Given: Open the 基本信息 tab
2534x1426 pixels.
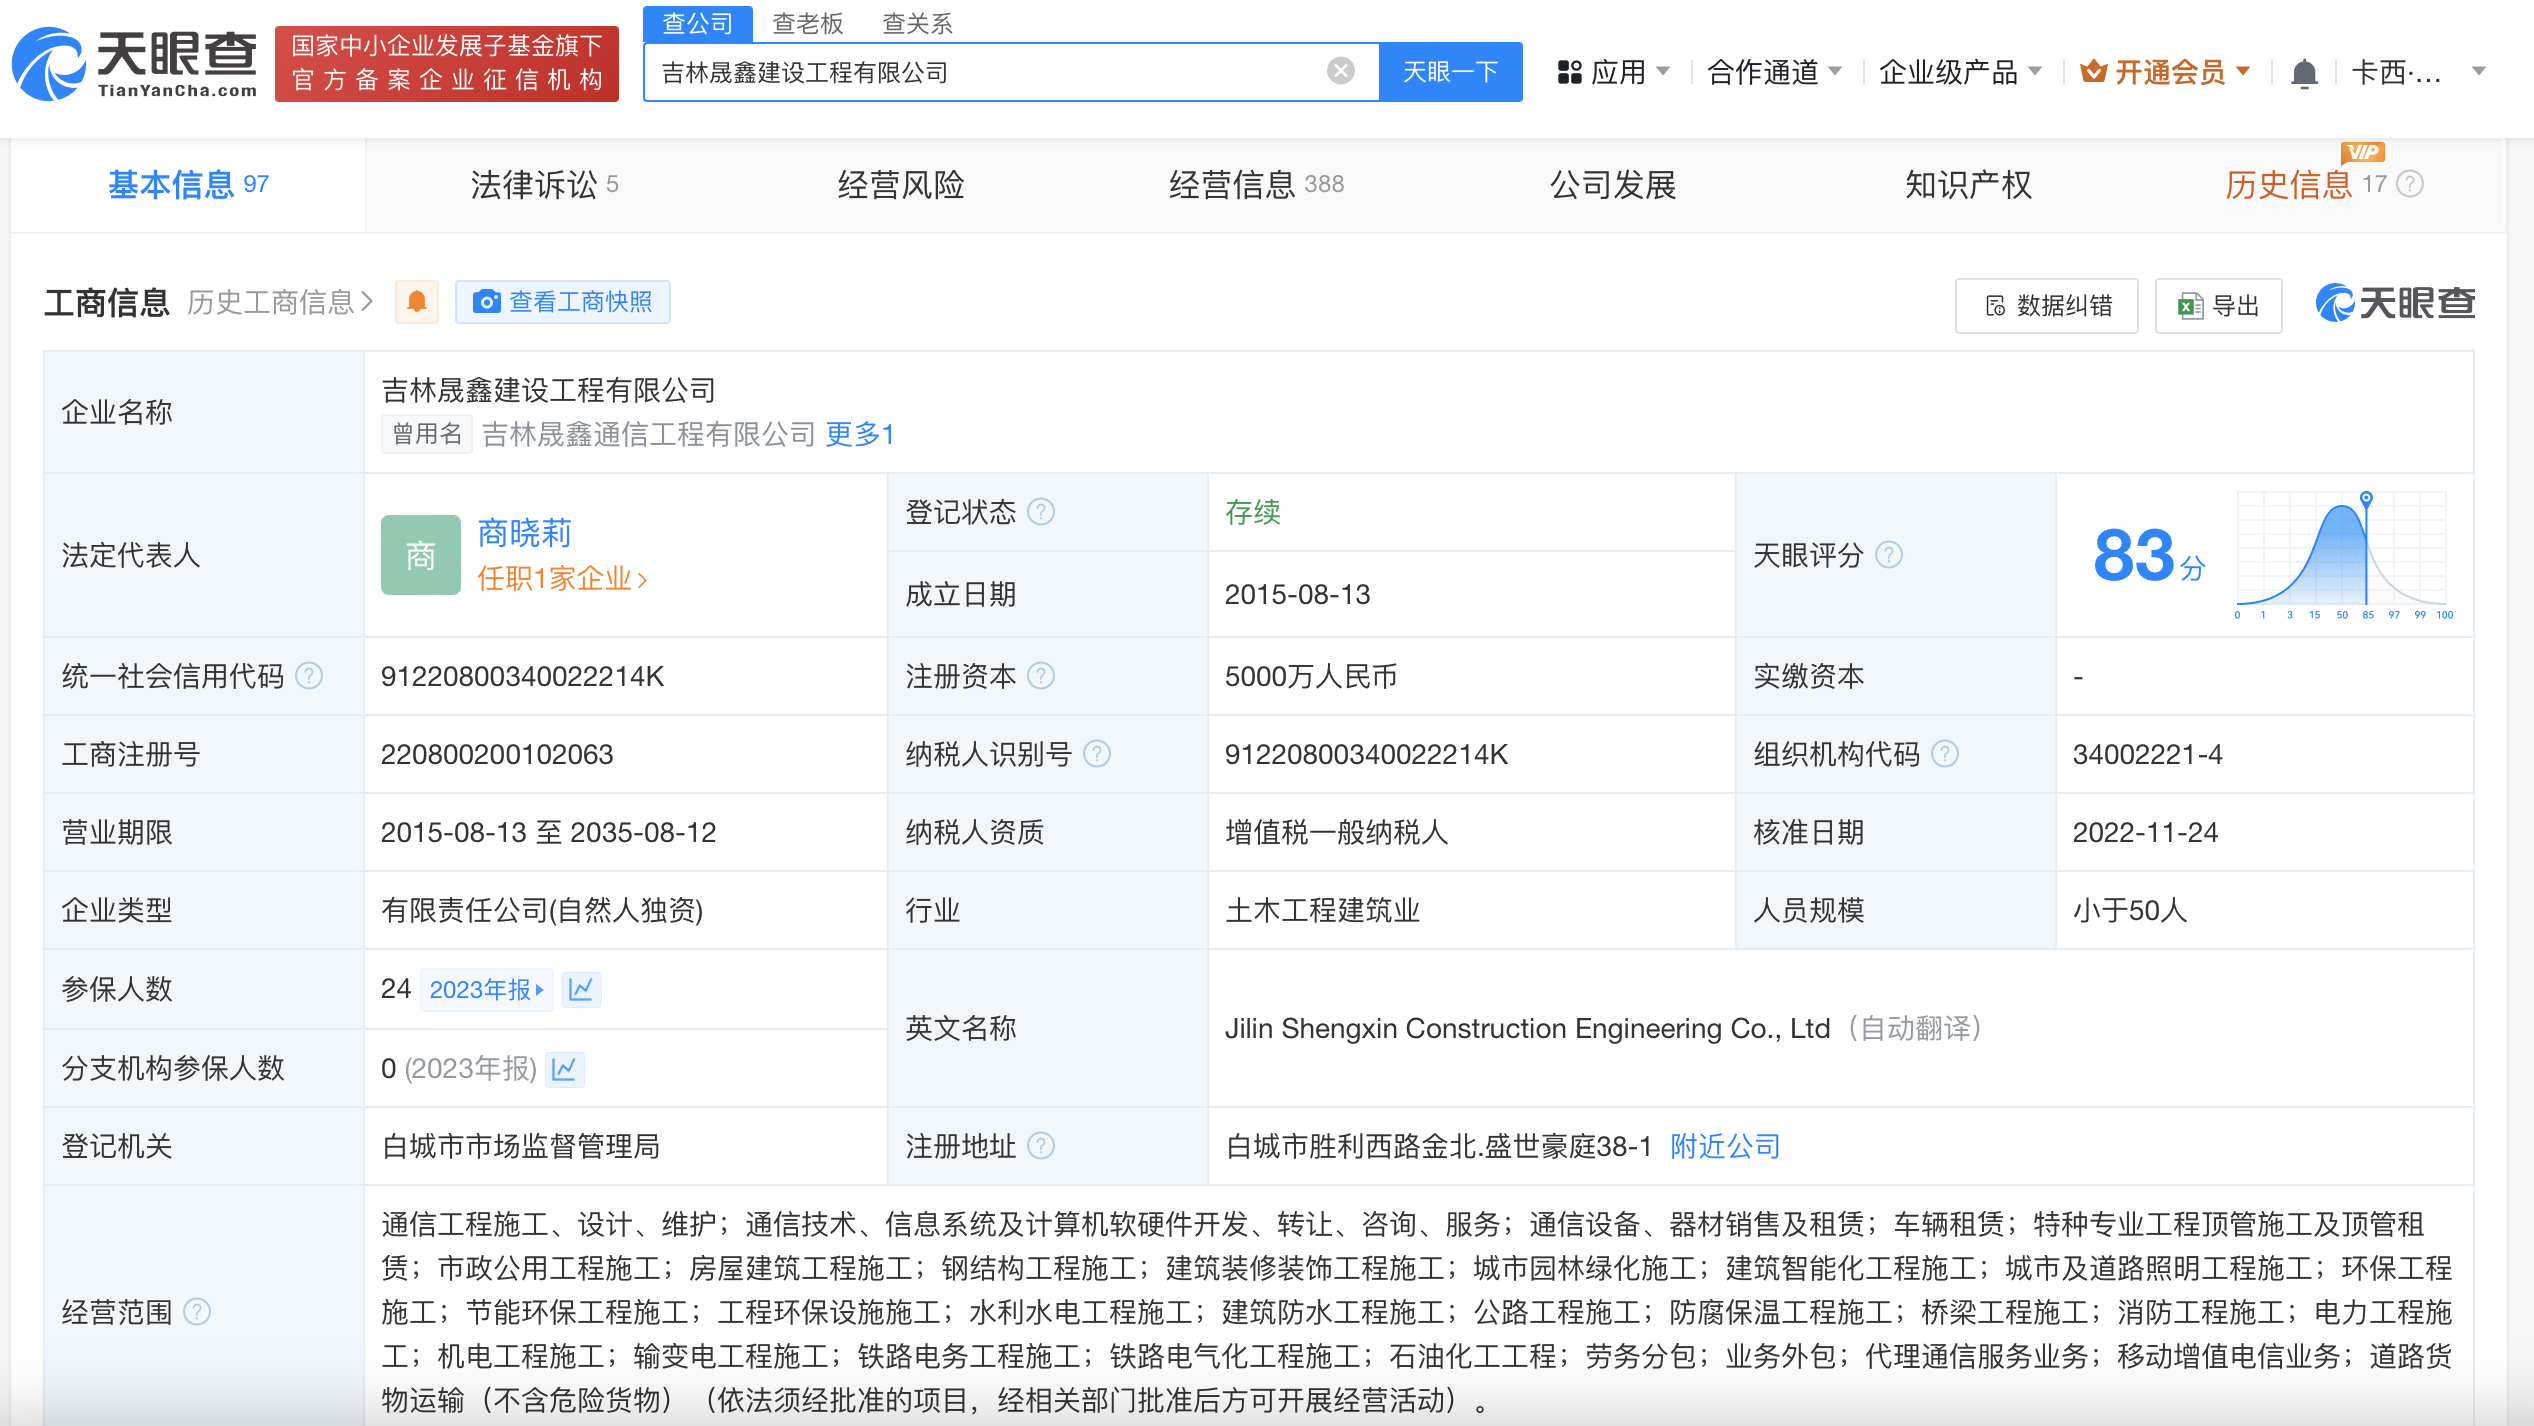Looking at the screenshot, I should (x=188, y=185).
